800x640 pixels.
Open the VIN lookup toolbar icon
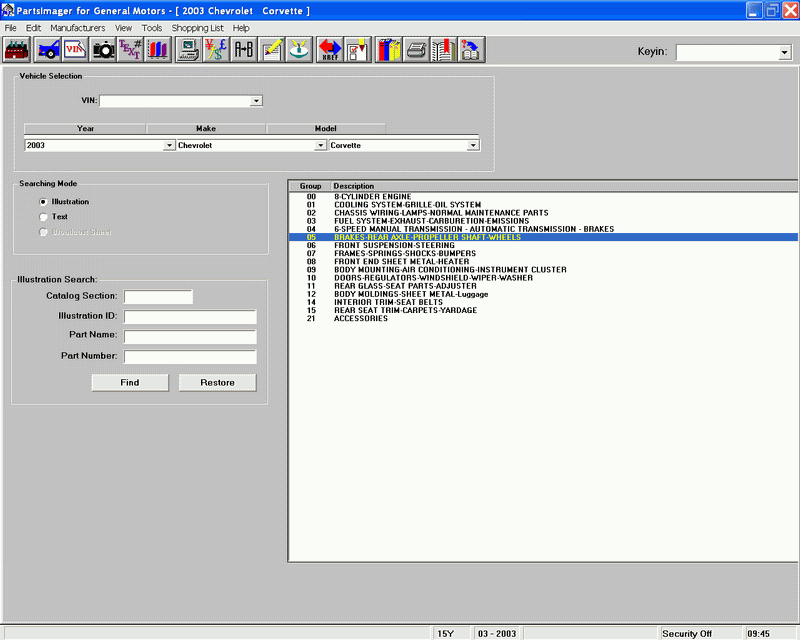[76, 50]
